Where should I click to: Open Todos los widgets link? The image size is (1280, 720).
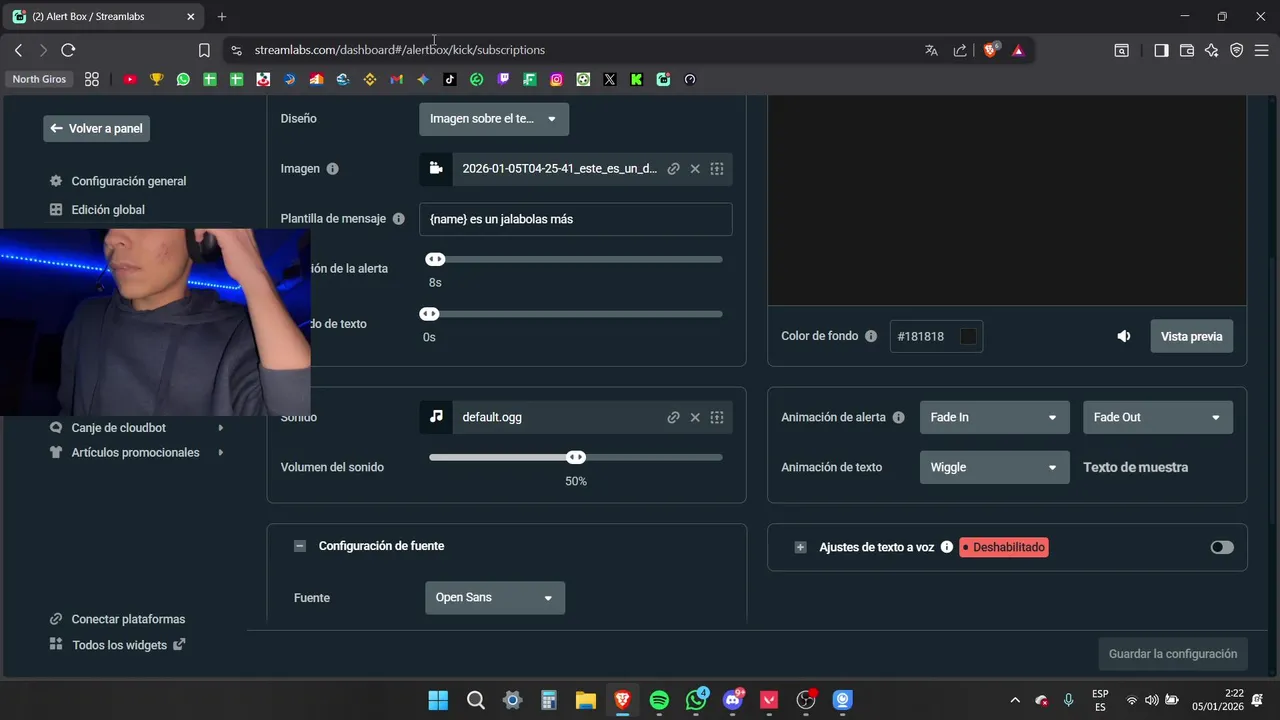pyautogui.click(x=118, y=645)
